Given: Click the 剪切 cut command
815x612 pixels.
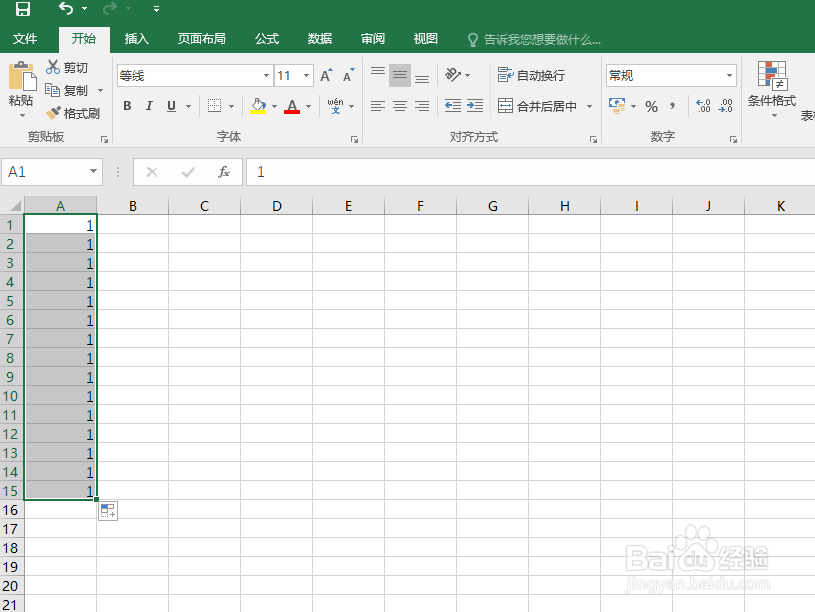Looking at the screenshot, I should tap(69, 68).
